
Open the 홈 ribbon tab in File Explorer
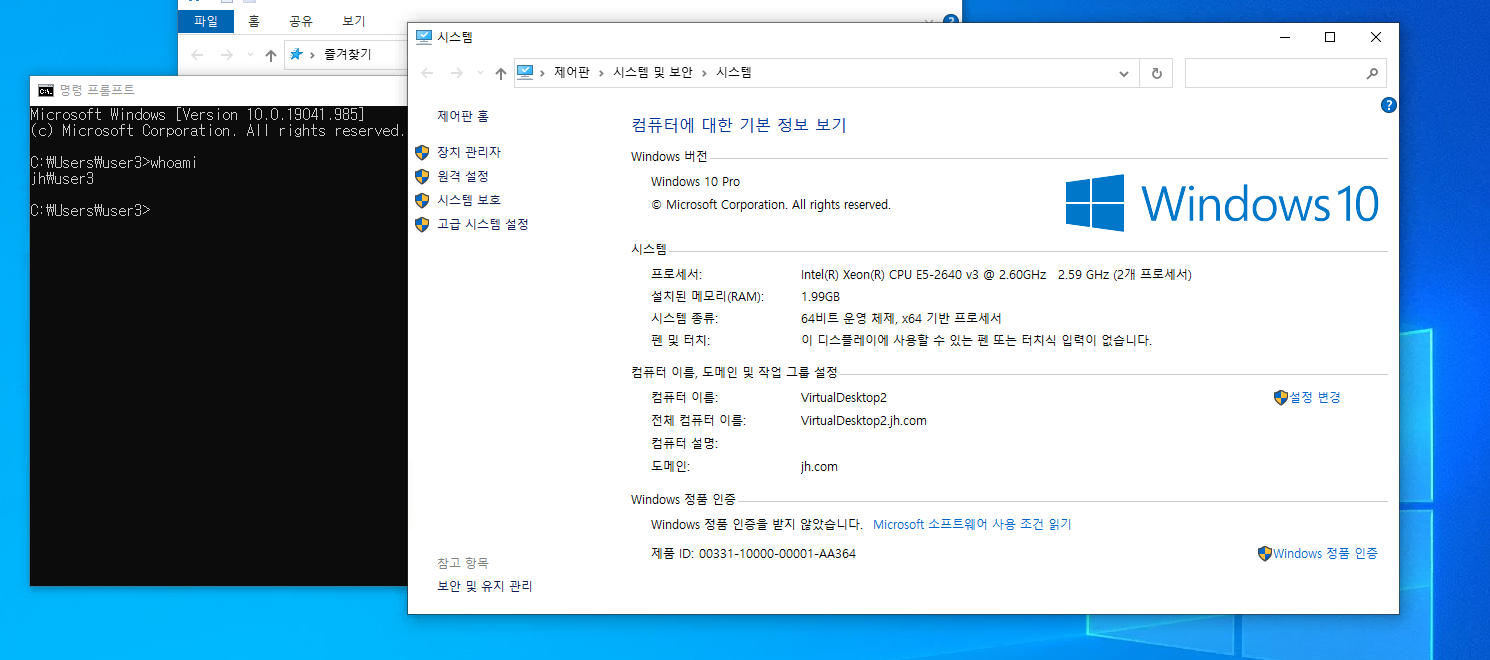pos(254,21)
